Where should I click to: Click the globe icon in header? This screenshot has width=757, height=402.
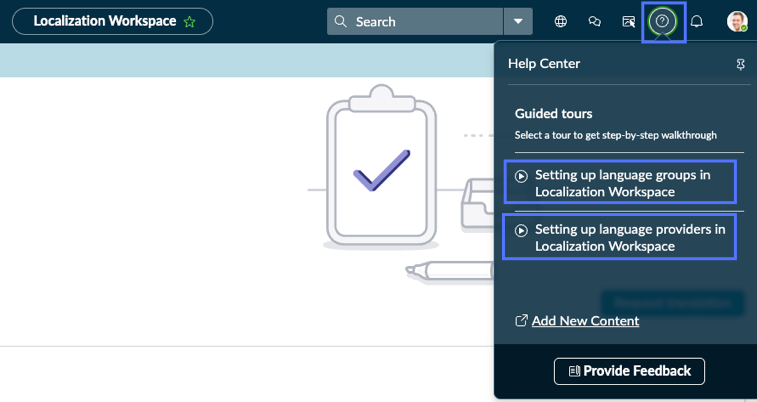pos(561,21)
